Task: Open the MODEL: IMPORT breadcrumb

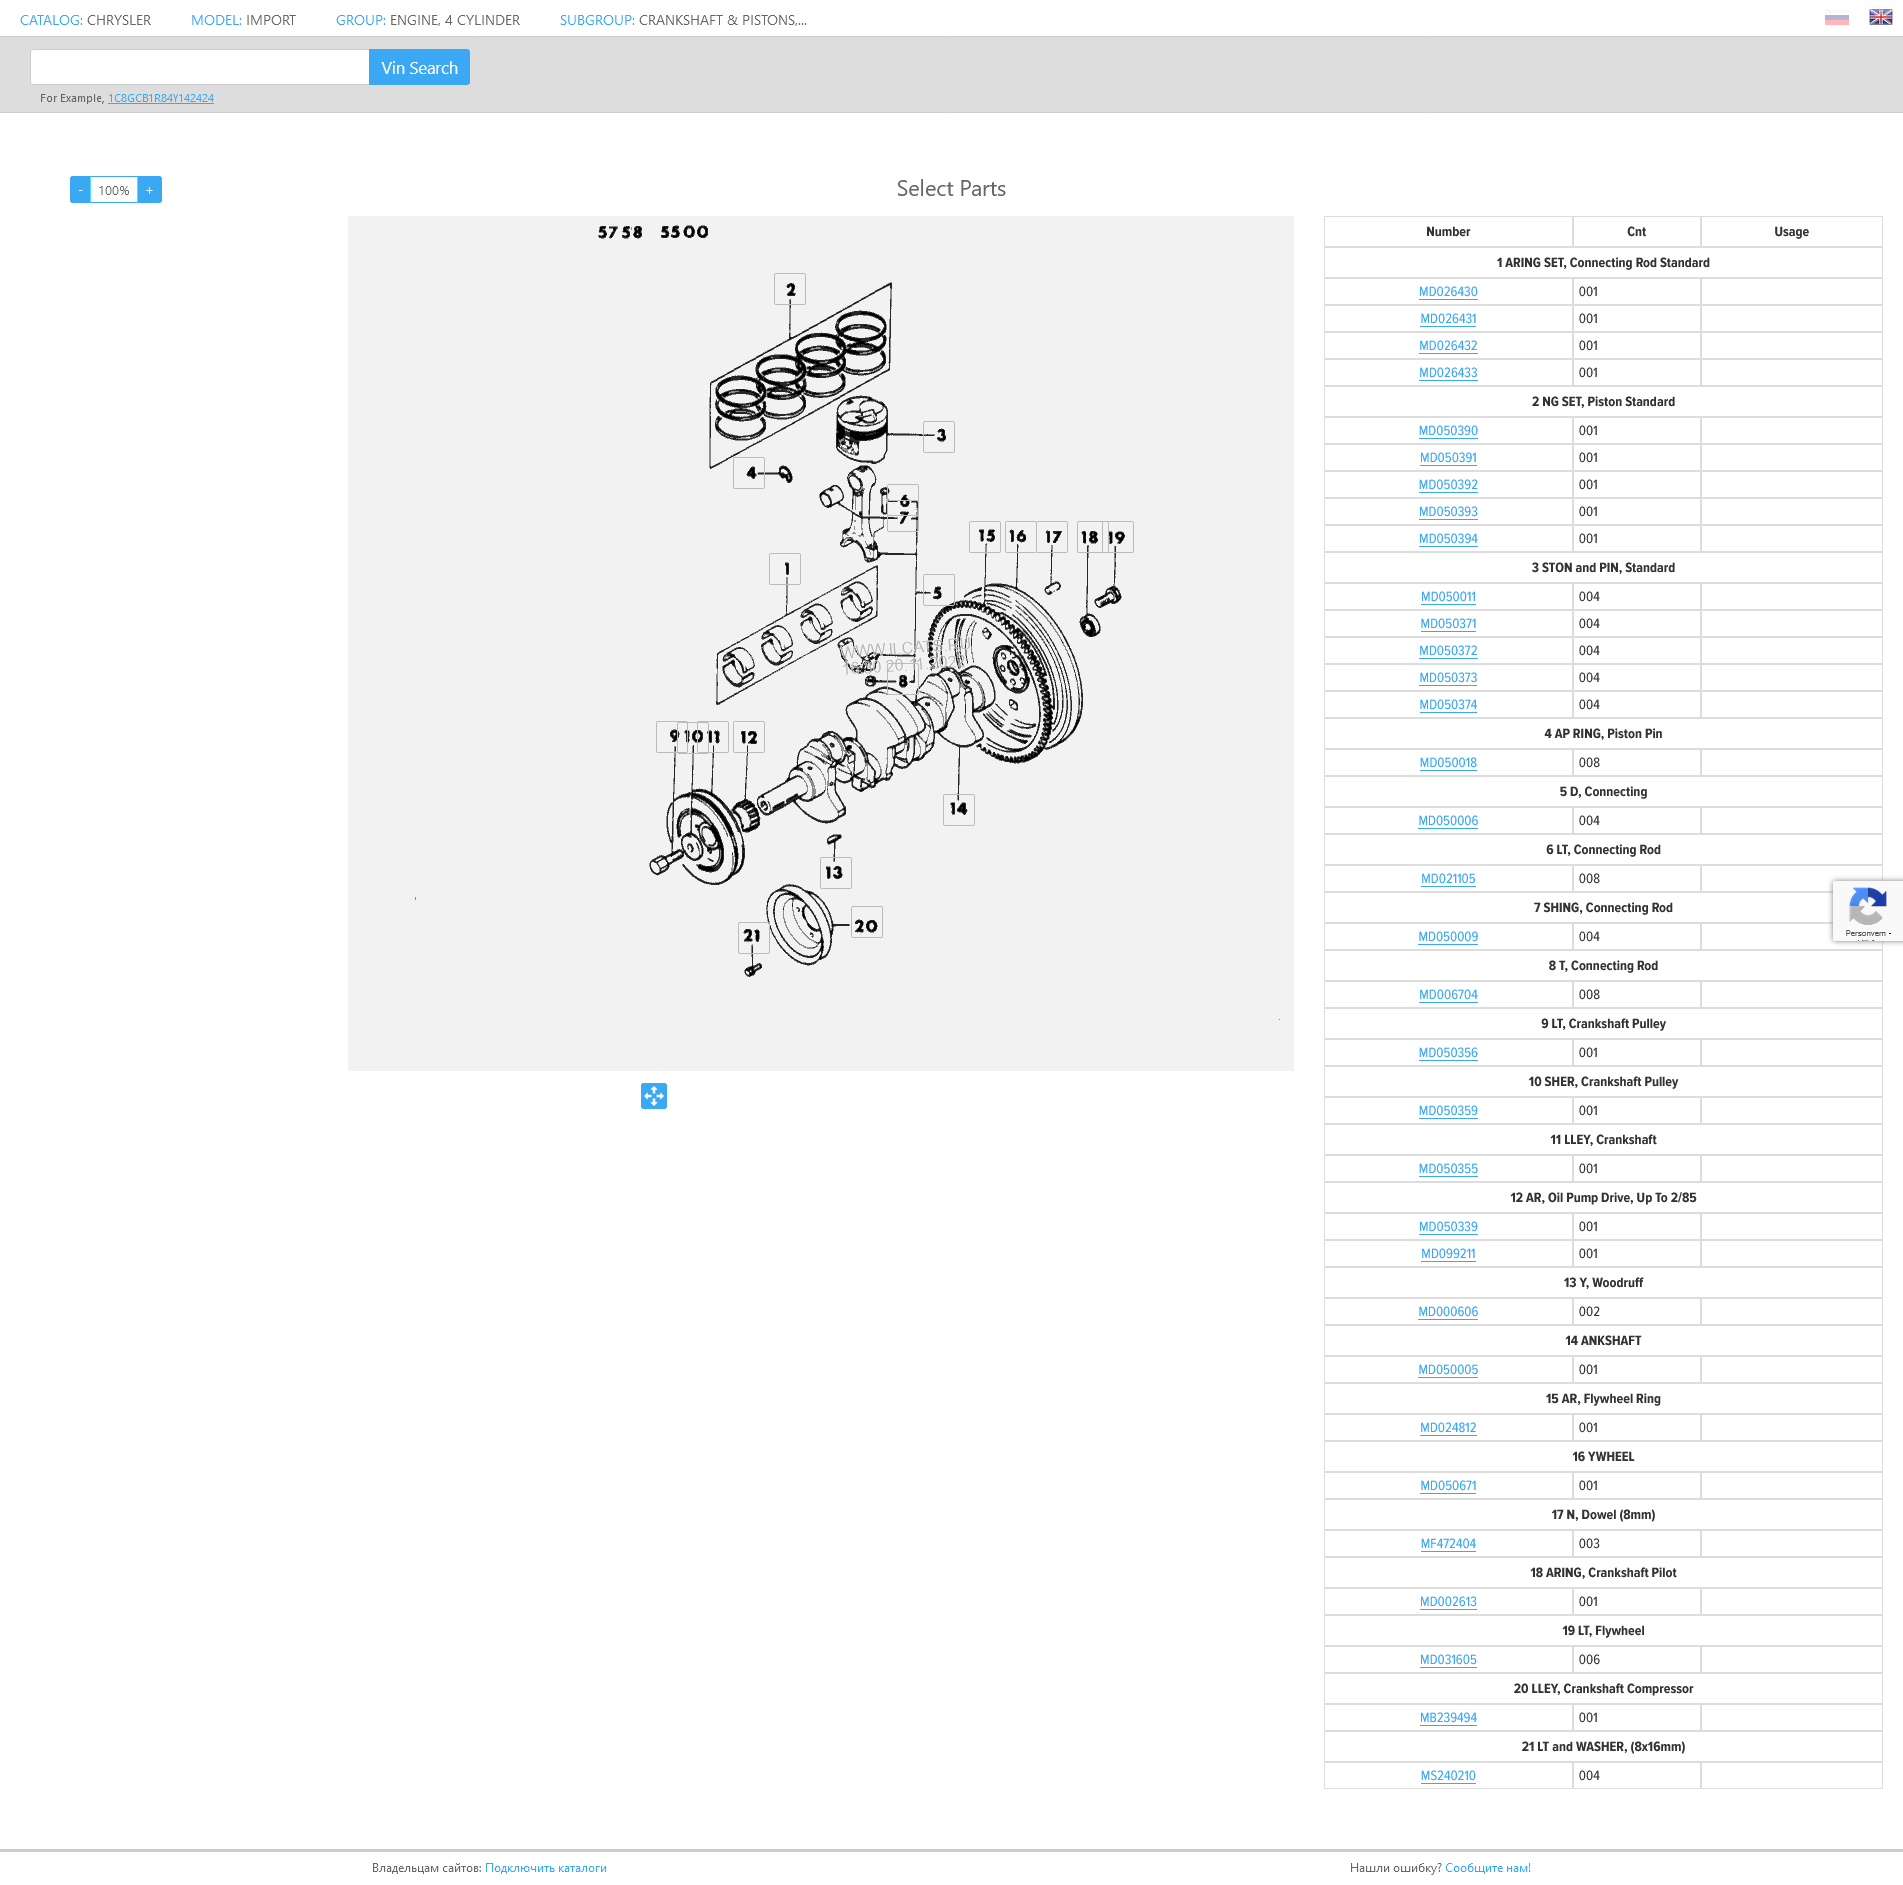Action: point(243,20)
